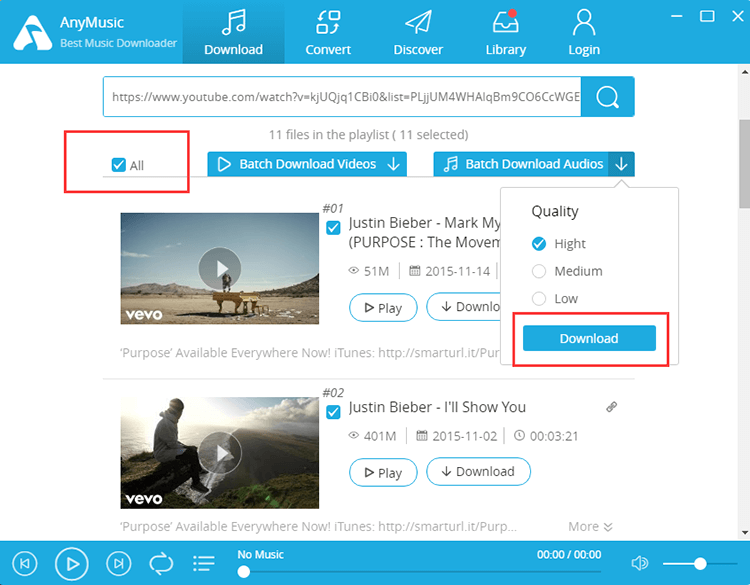Select Low quality radio option
Screen dimensions: 750x585
tap(539, 298)
